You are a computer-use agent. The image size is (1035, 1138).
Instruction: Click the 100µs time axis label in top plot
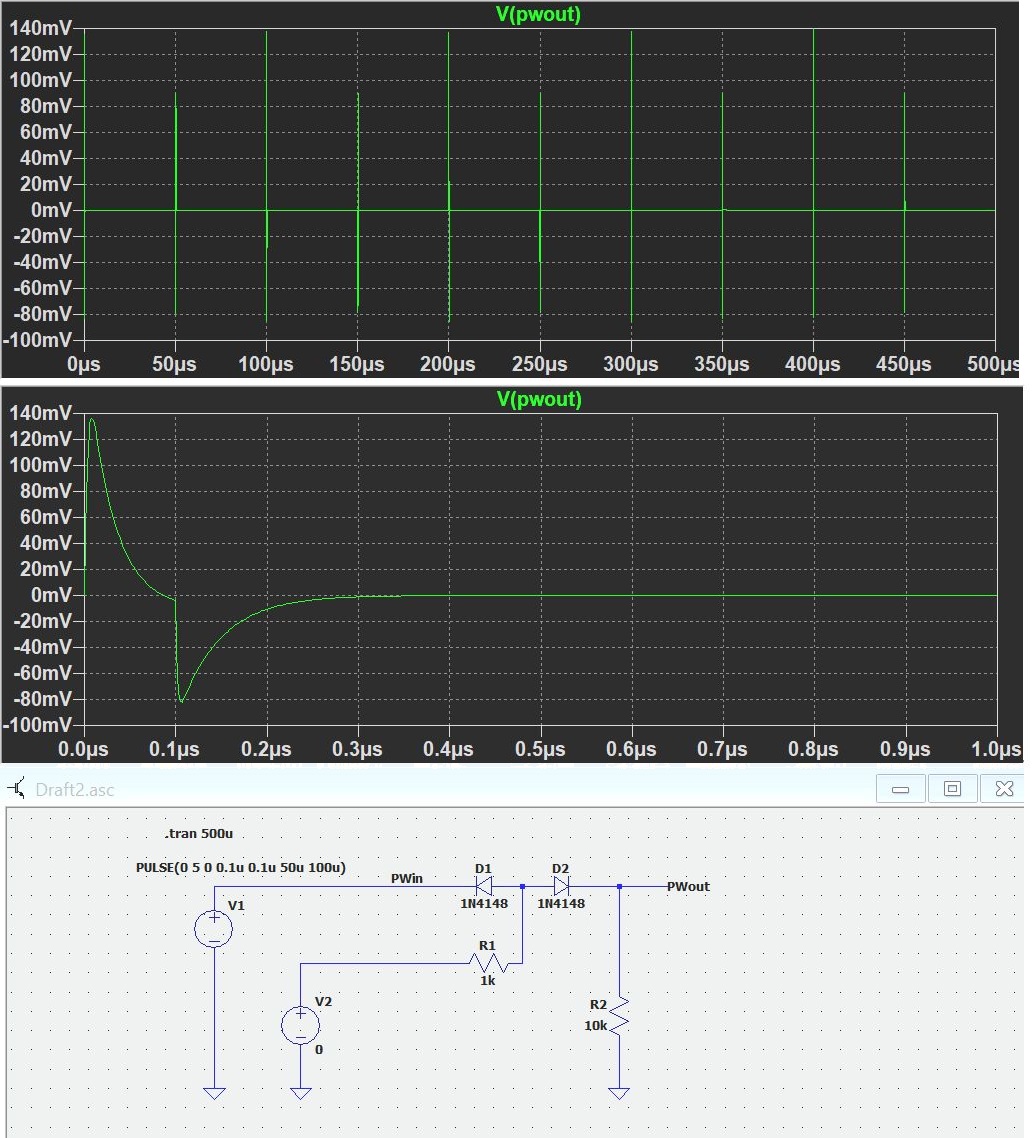pos(266,364)
